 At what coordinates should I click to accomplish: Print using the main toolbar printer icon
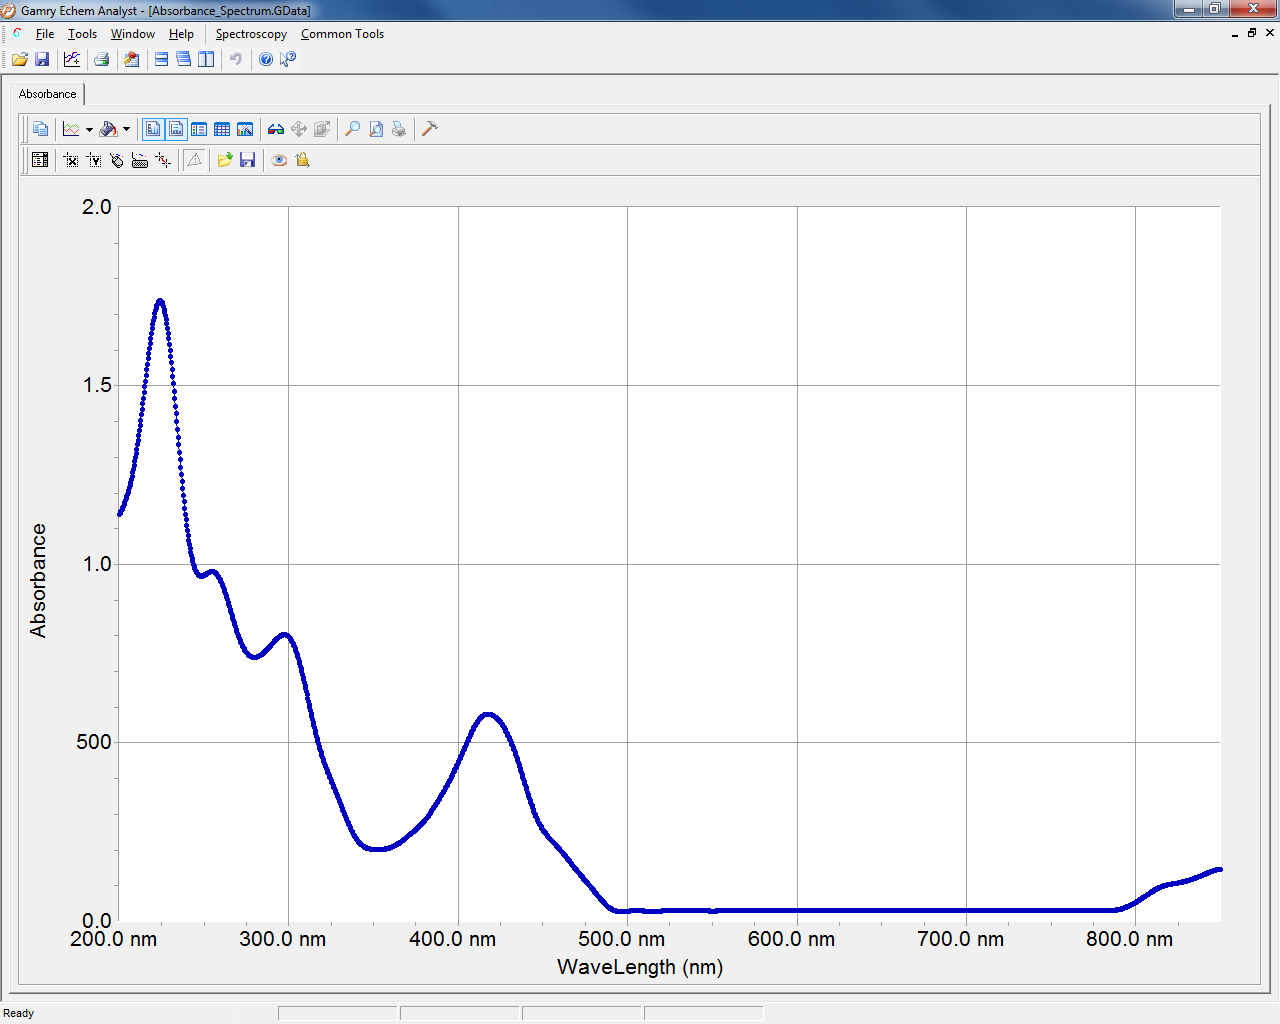pos(101,59)
